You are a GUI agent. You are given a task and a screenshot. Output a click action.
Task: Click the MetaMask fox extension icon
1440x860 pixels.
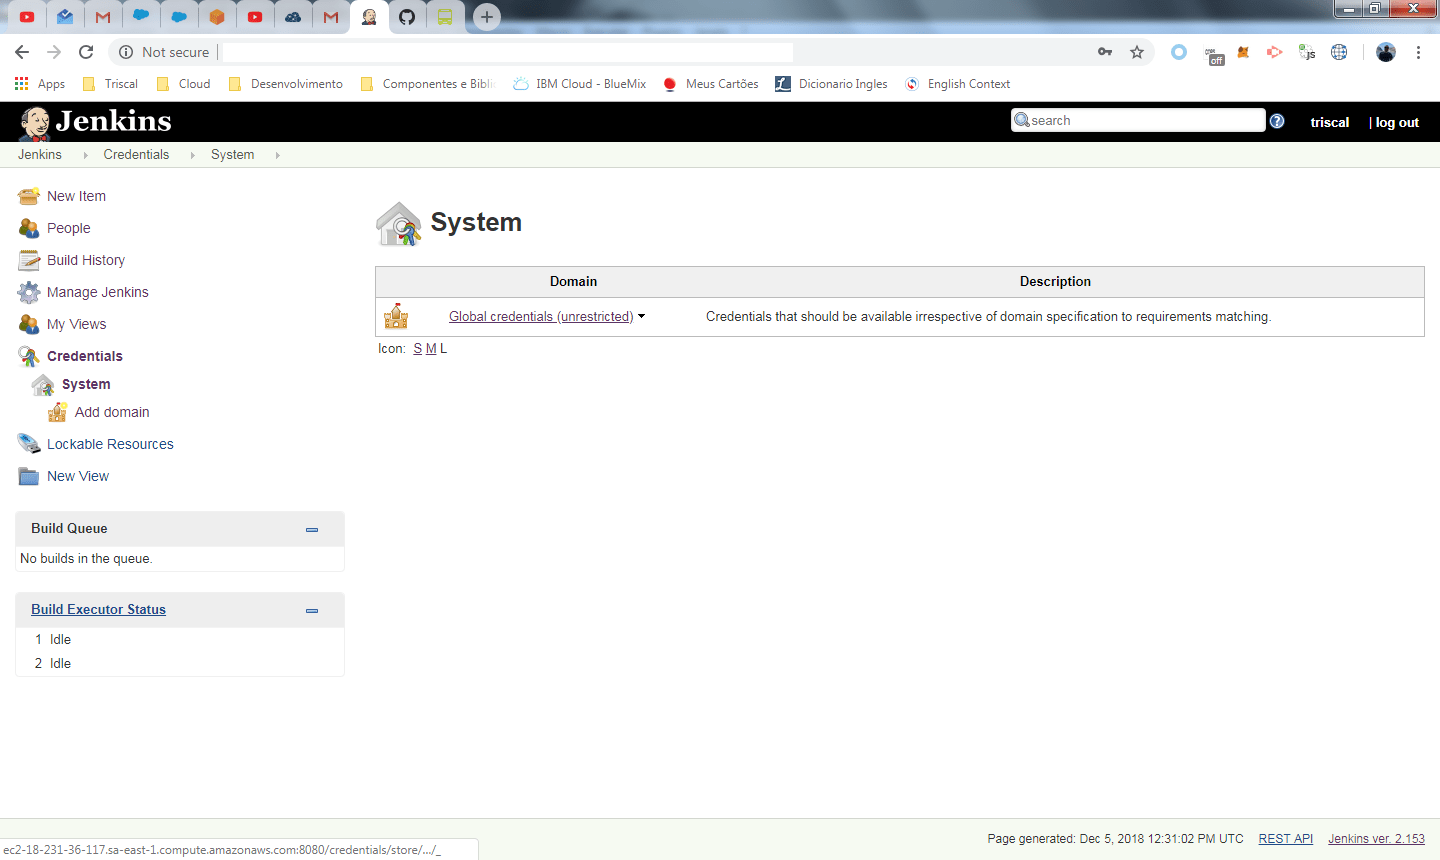pos(1243,52)
